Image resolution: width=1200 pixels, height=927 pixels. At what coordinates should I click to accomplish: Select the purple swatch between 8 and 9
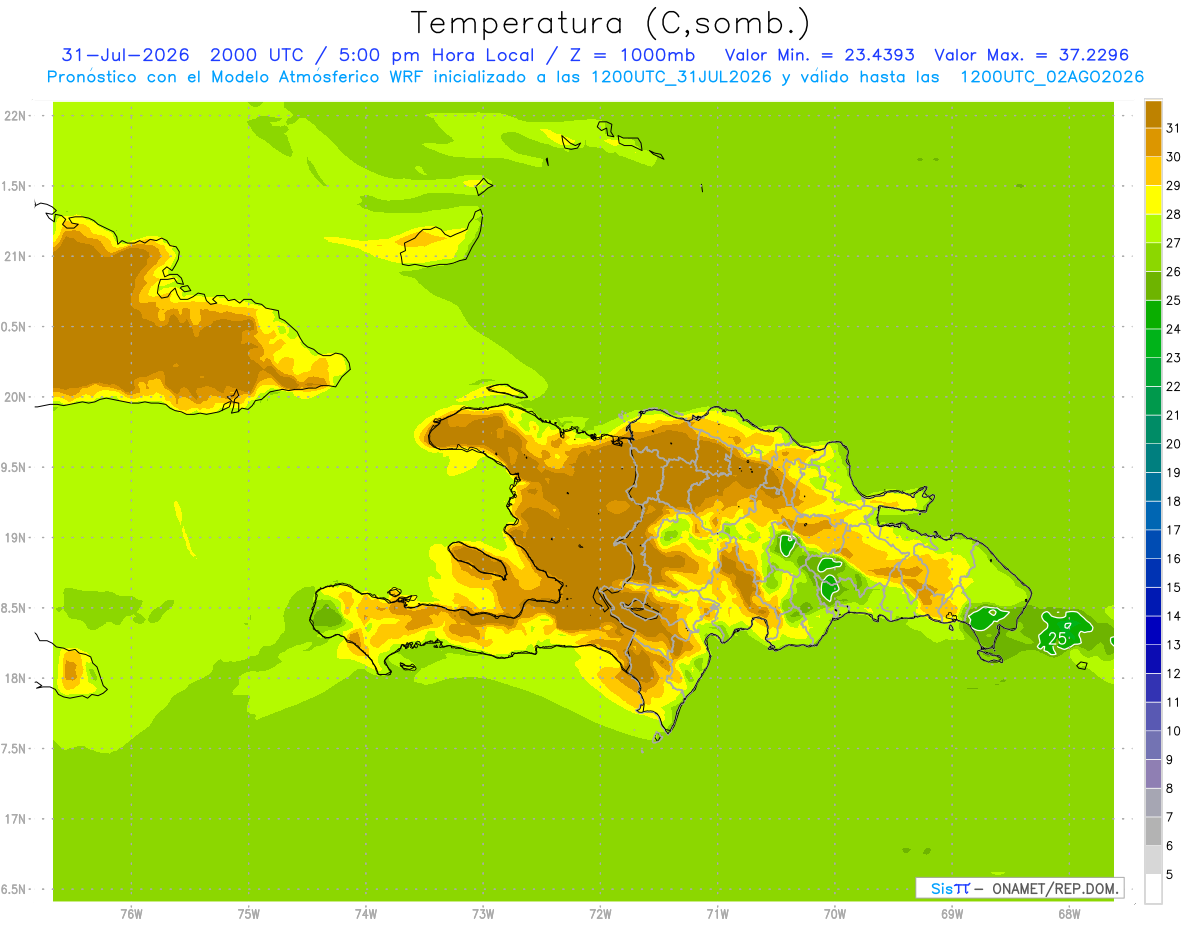[1153, 774]
